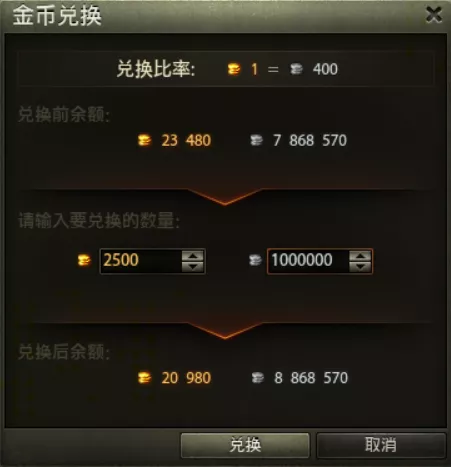The image size is (451, 467).
Task: Close the 金币兑换 dialog
Action: click(x=434, y=15)
